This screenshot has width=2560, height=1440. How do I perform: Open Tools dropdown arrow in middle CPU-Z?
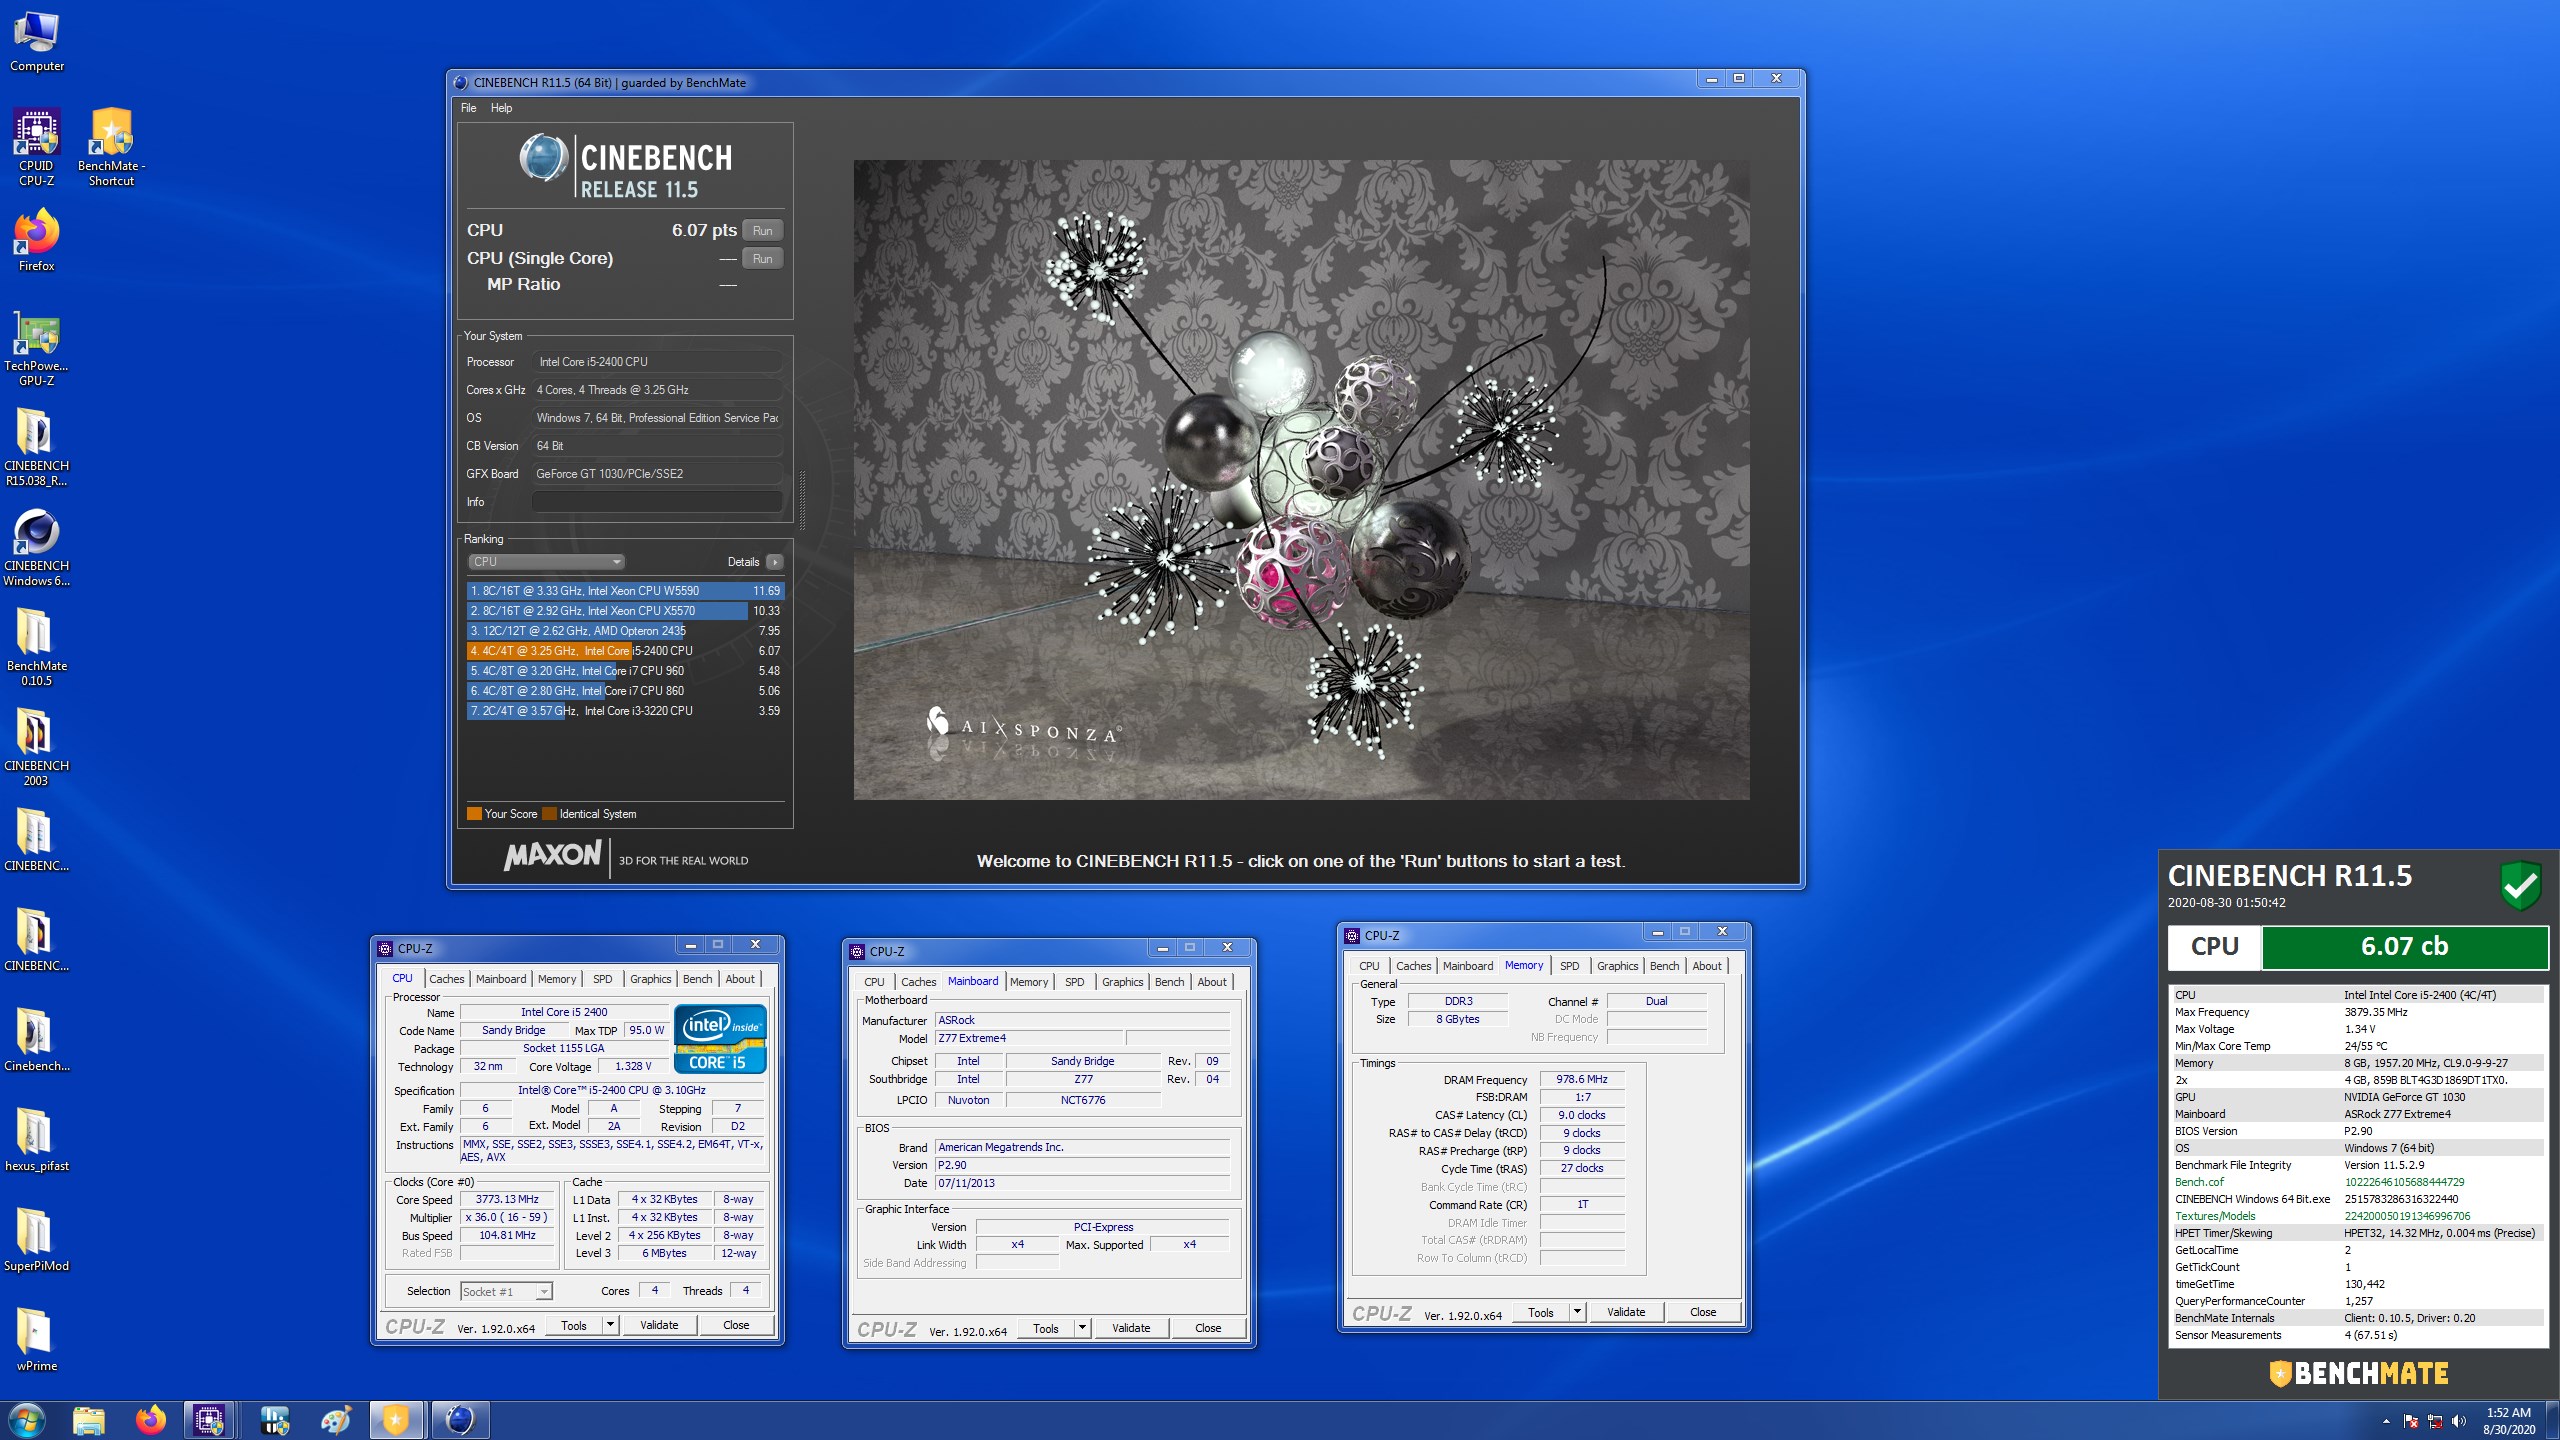pyautogui.click(x=1082, y=1328)
